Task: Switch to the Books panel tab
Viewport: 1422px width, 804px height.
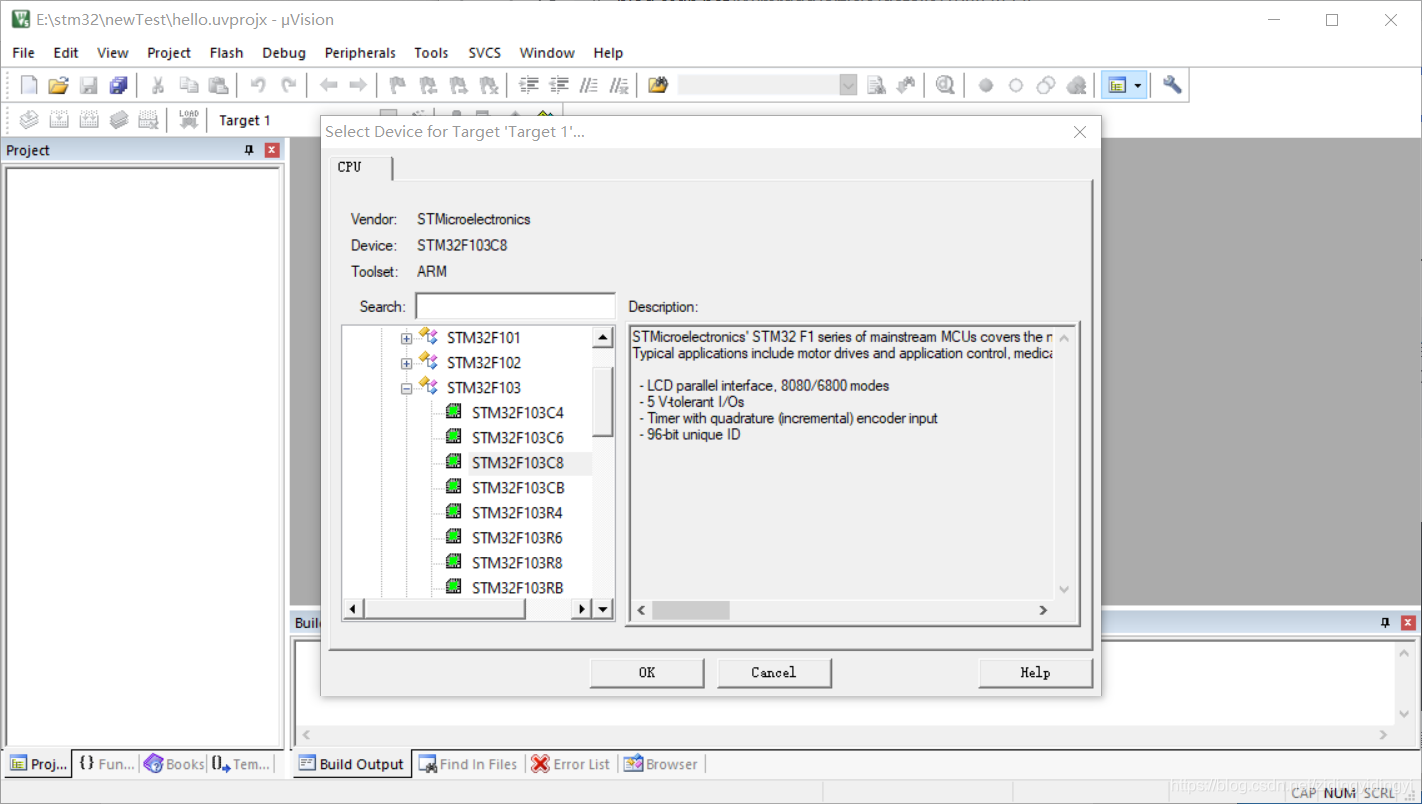Action: click(x=174, y=764)
